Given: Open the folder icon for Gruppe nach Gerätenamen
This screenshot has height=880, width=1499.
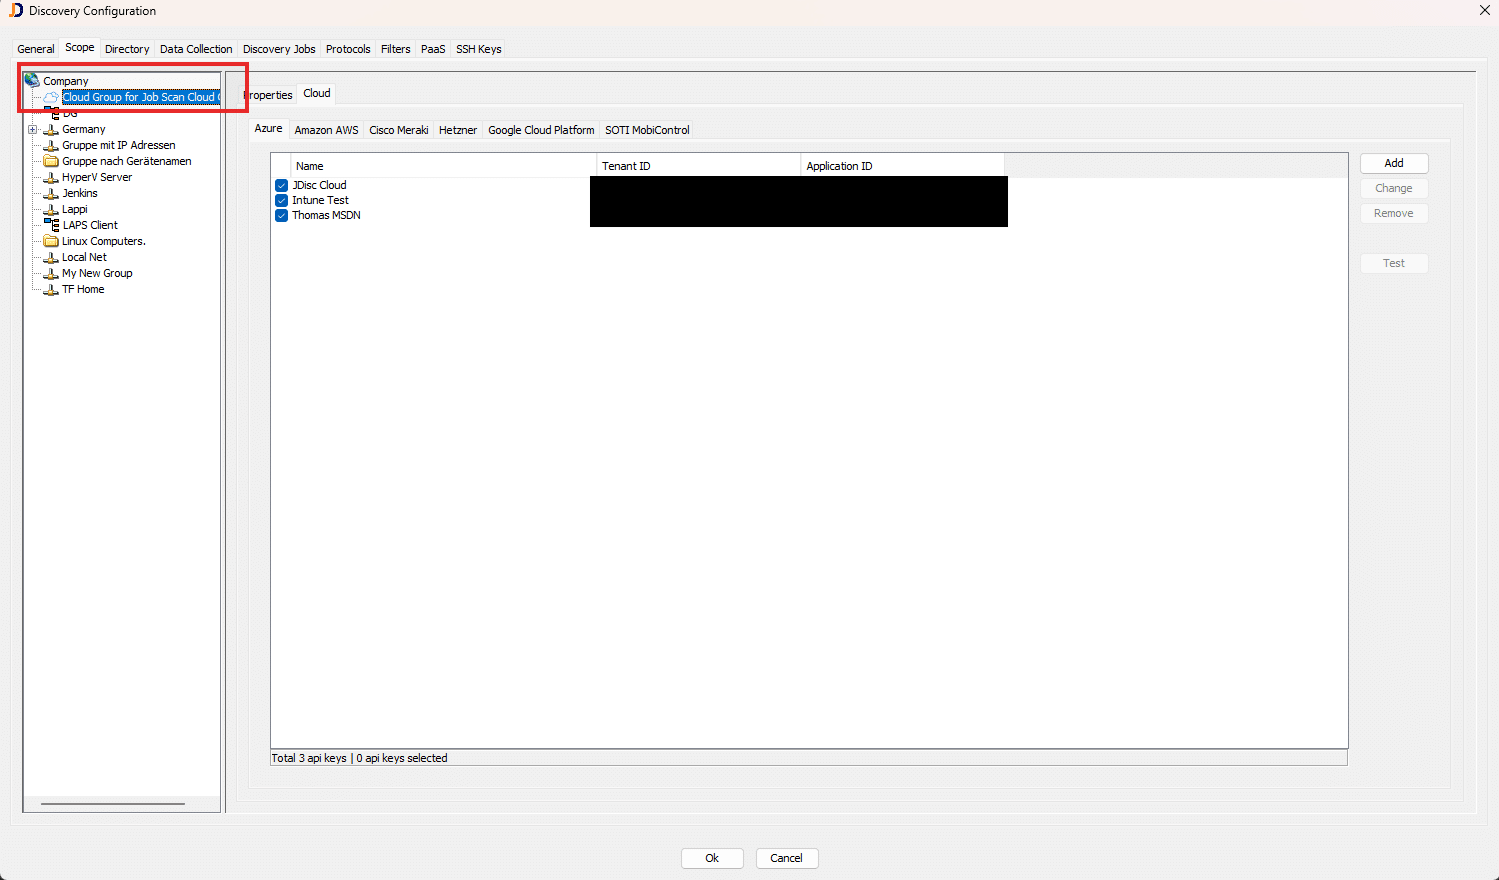Looking at the screenshot, I should pyautogui.click(x=51, y=161).
